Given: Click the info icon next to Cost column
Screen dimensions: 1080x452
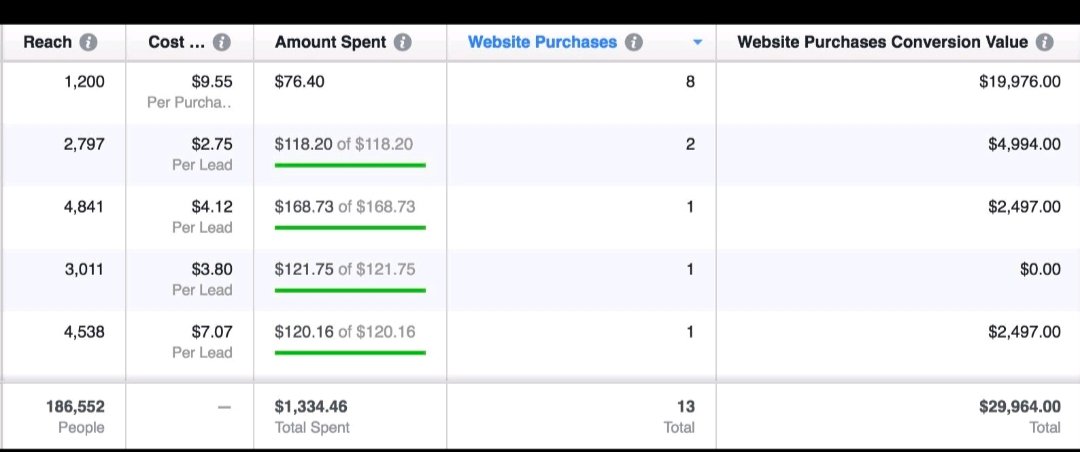Looking at the screenshot, I should point(221,42).
